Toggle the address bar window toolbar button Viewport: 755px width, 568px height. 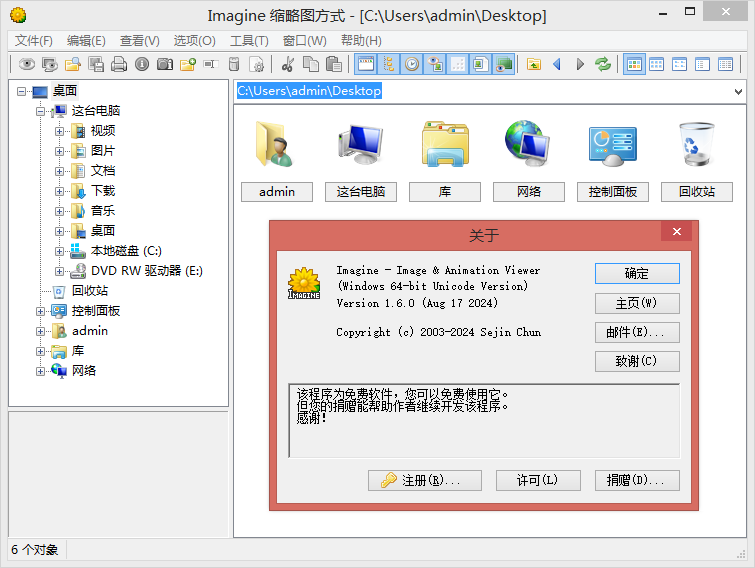[366, 64]
